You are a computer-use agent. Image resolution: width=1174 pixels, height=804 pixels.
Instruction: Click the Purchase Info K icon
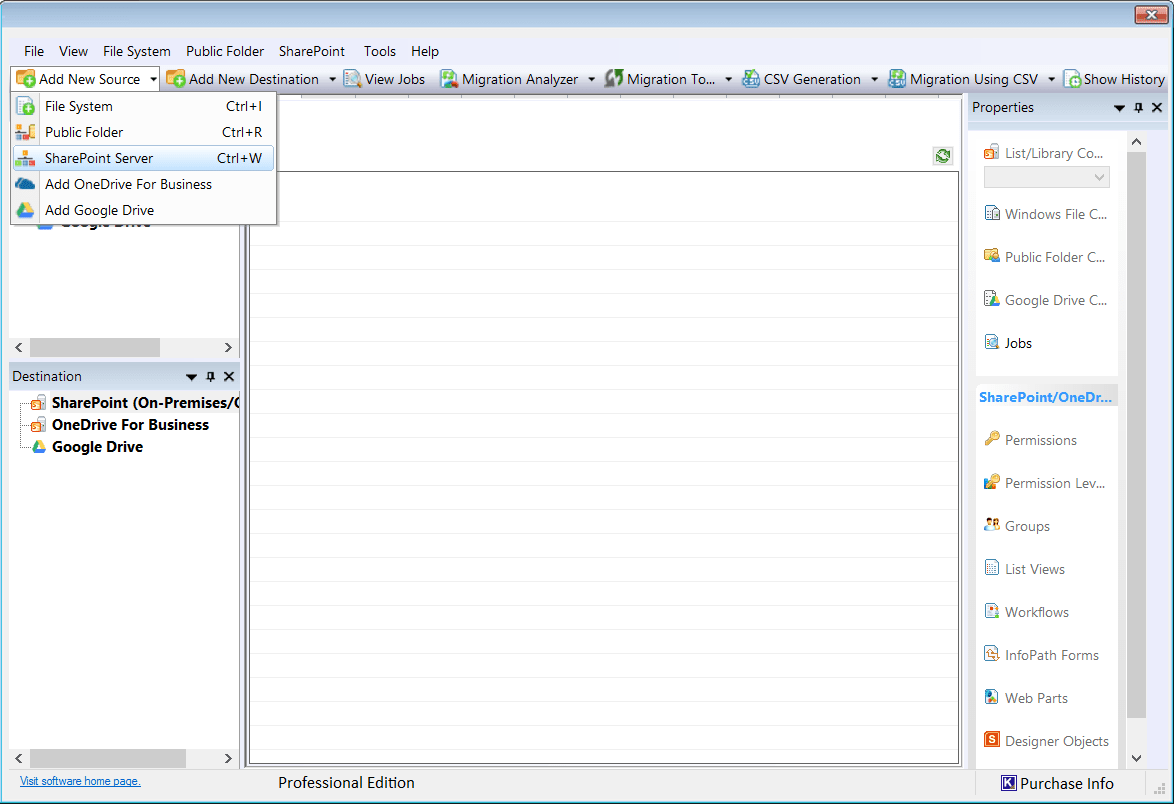click(1009, 783)
